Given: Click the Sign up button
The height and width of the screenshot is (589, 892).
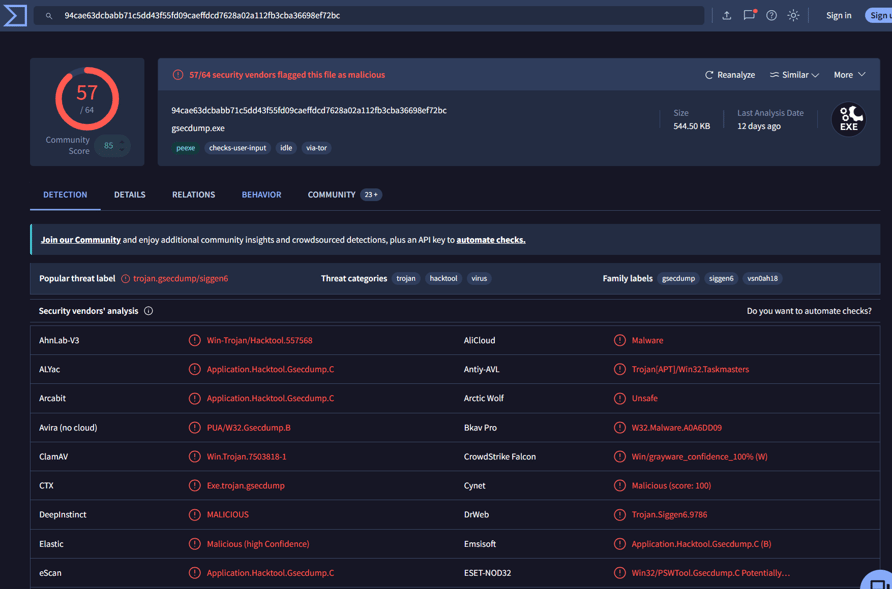Looking at the screenshot, I should point(879,16).
